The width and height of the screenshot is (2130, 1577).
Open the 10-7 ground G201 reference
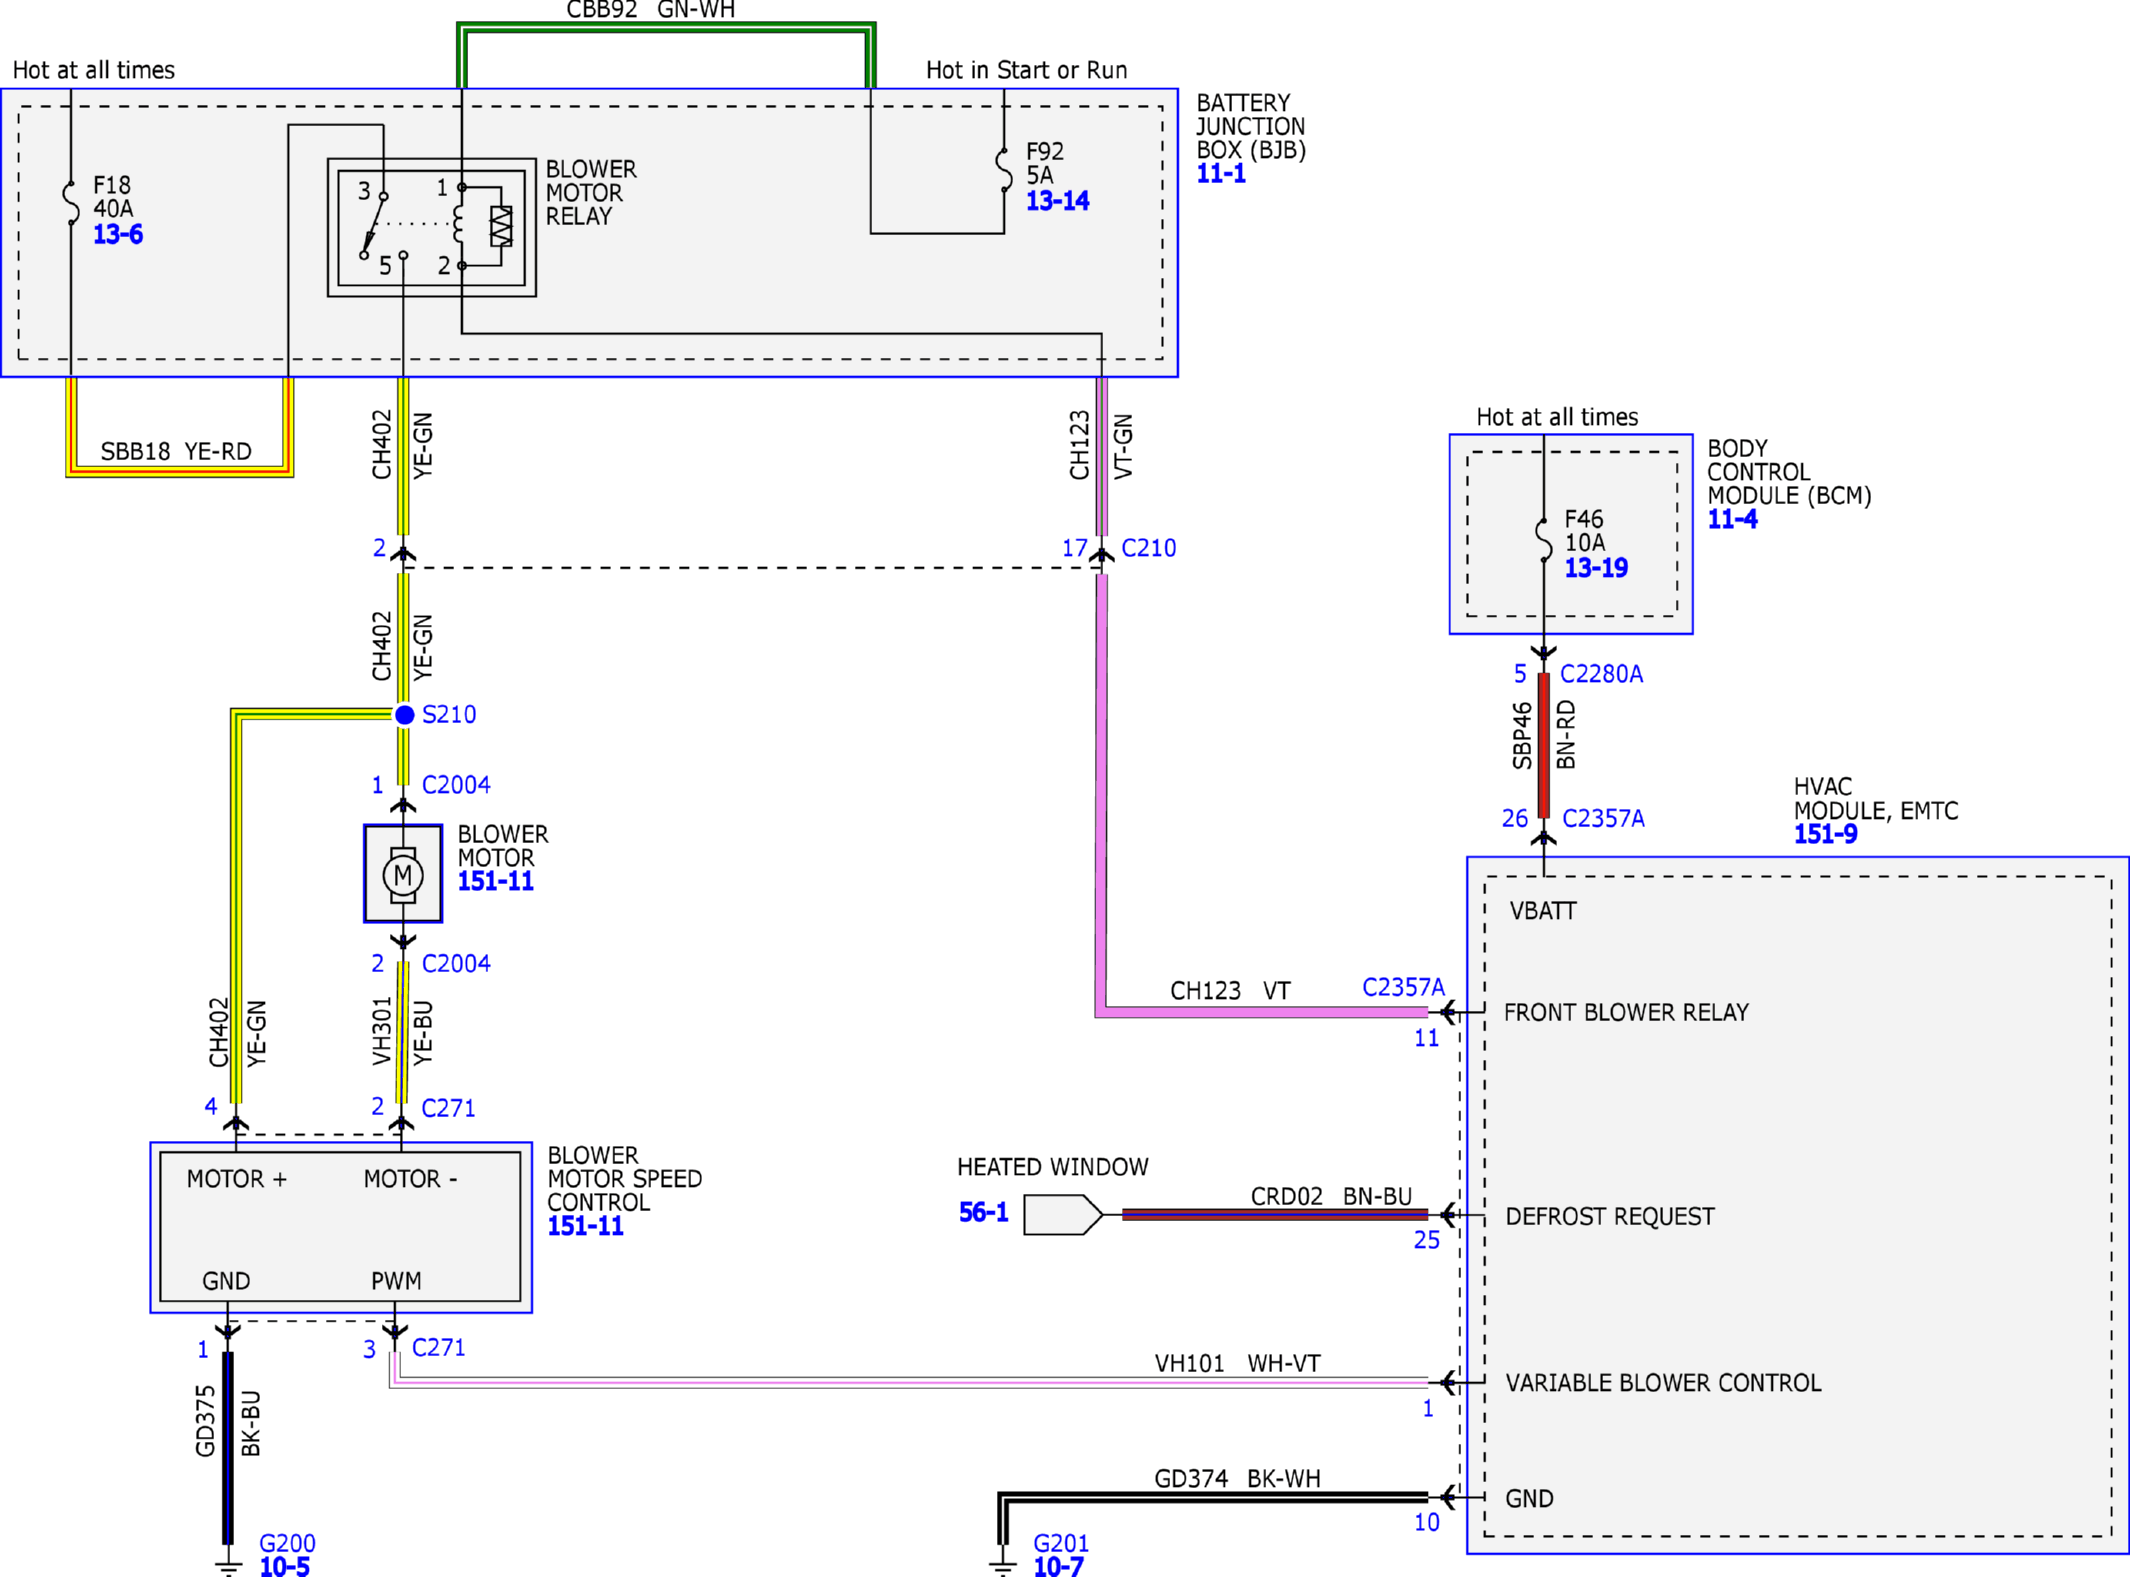pos(1057,1567)
